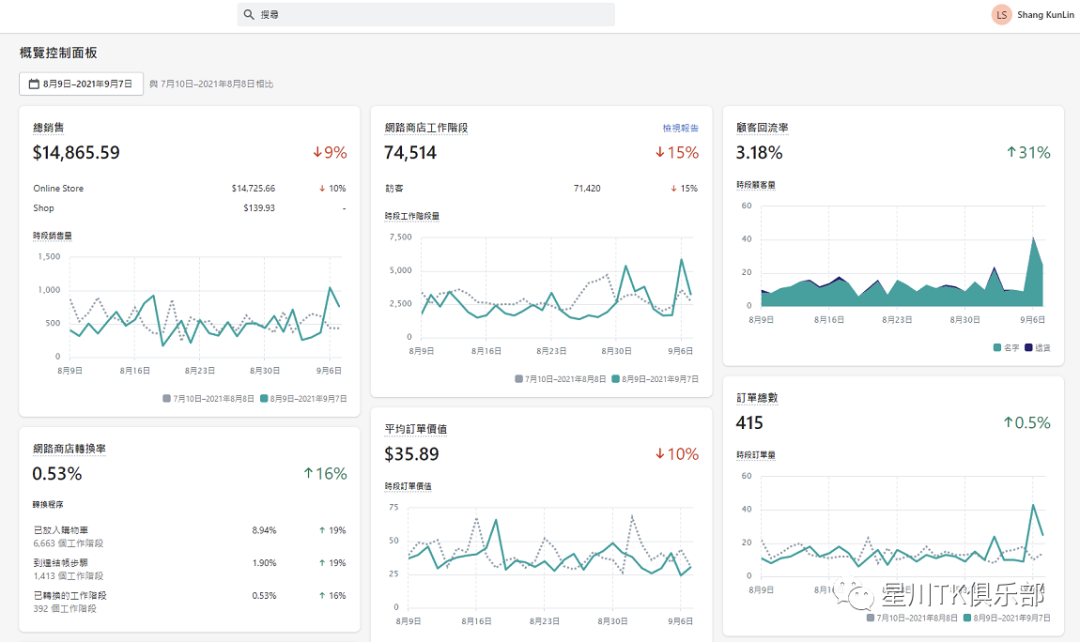
Task: Click the green up arrow beside large 16%
Action: click(x=309, y=473)
